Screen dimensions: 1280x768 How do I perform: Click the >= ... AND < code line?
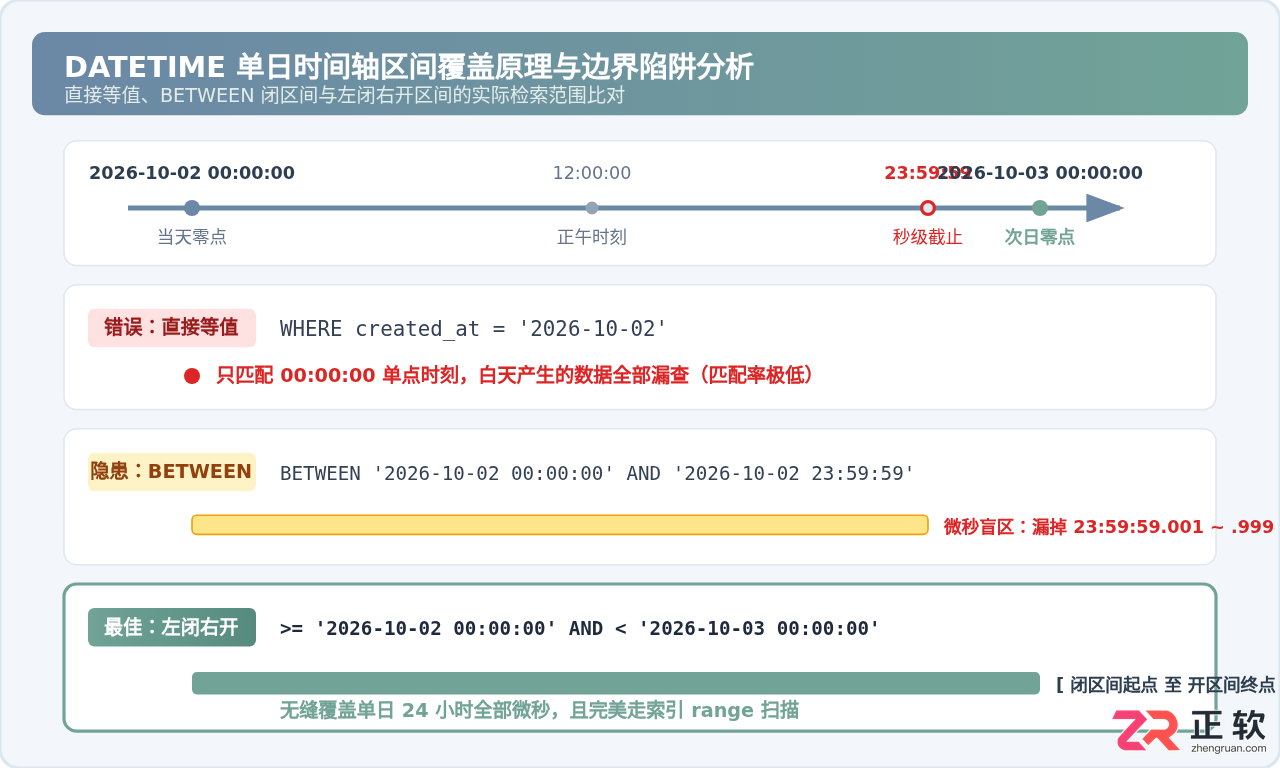point(580,628)
